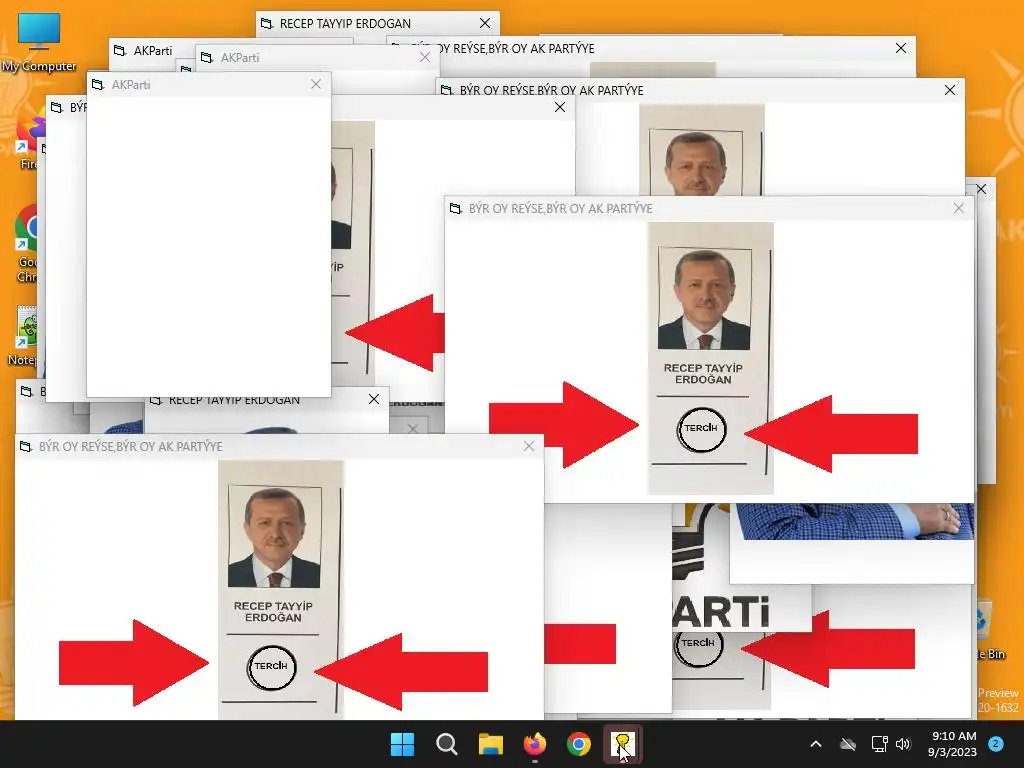This screenshot has height=768, width=1024.
Task: Open File Explorer from the taskbar
Action: pyautogui.click(x=490, y=744)
